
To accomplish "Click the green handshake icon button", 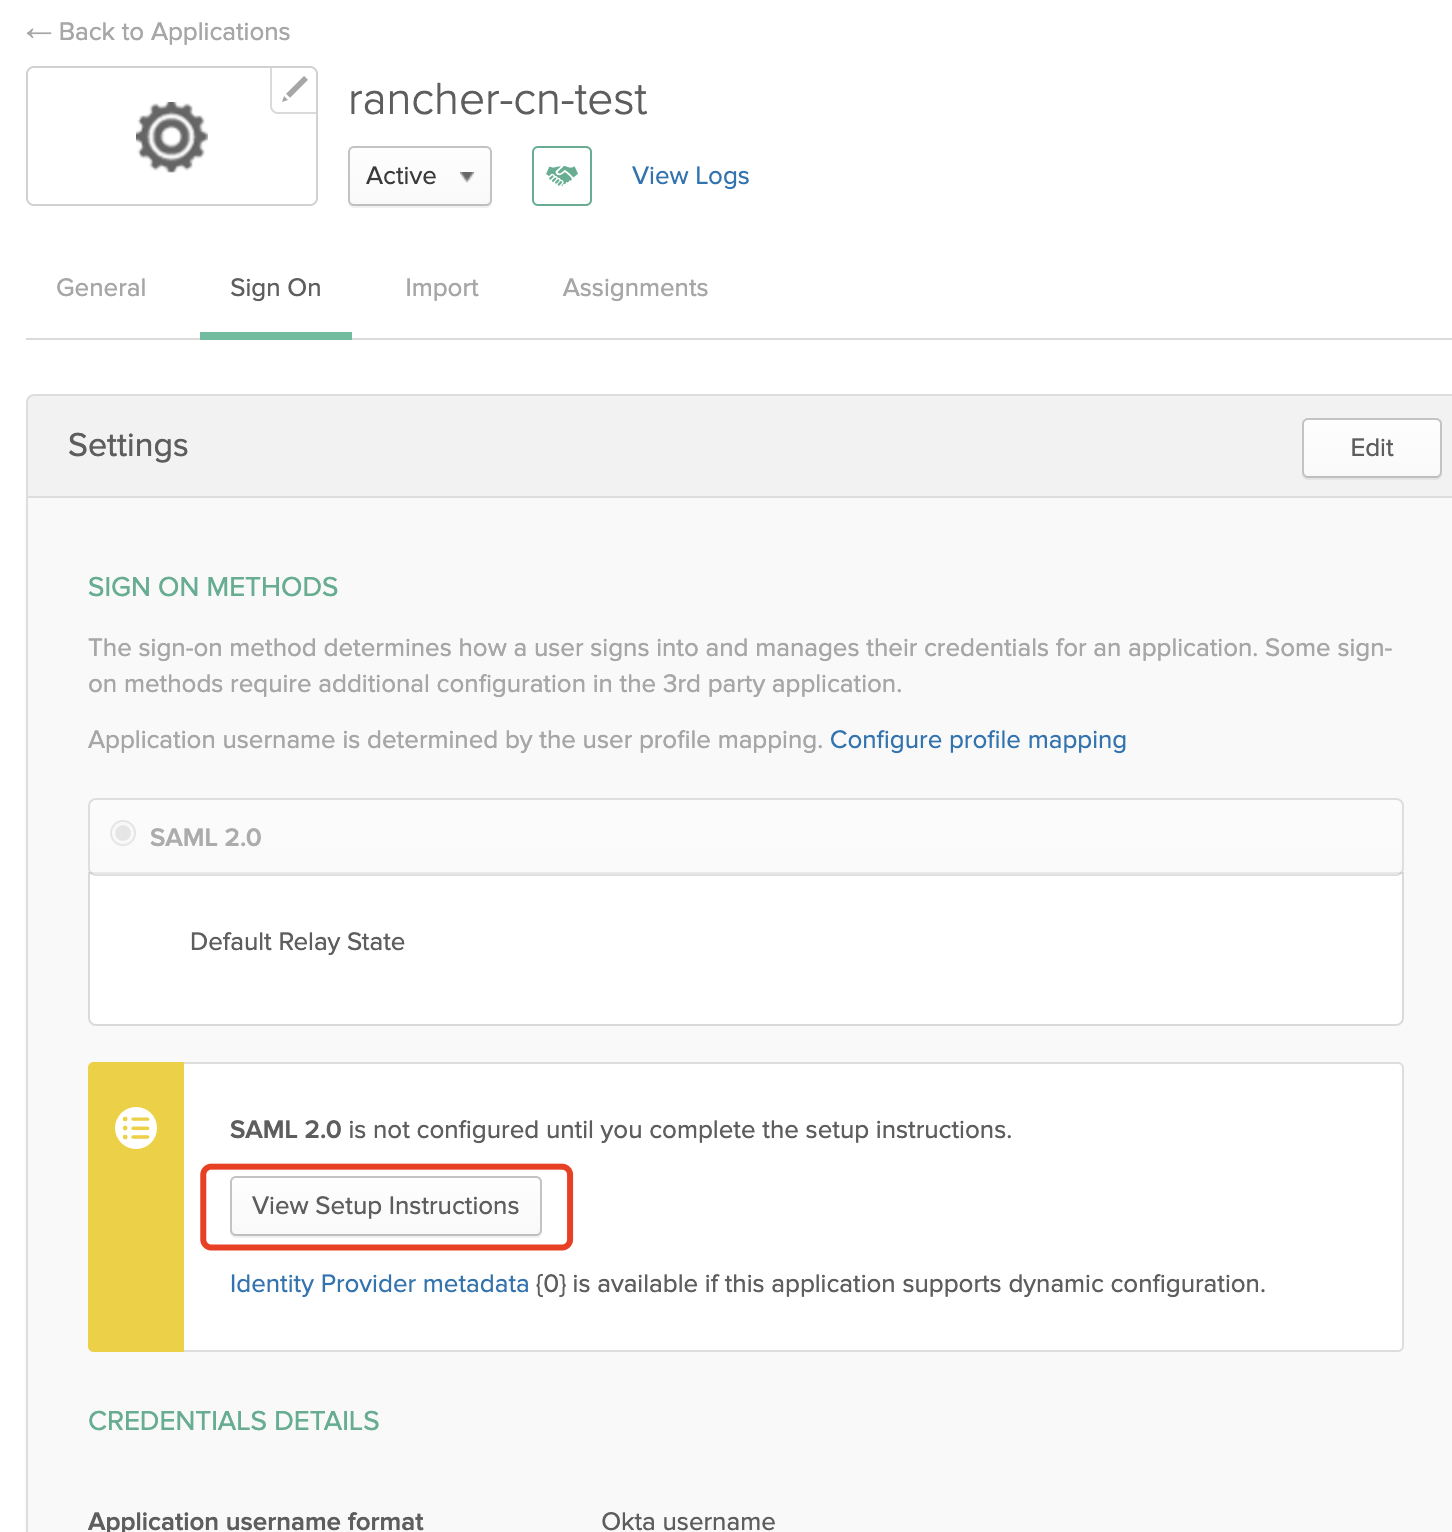I will [562, 176].
